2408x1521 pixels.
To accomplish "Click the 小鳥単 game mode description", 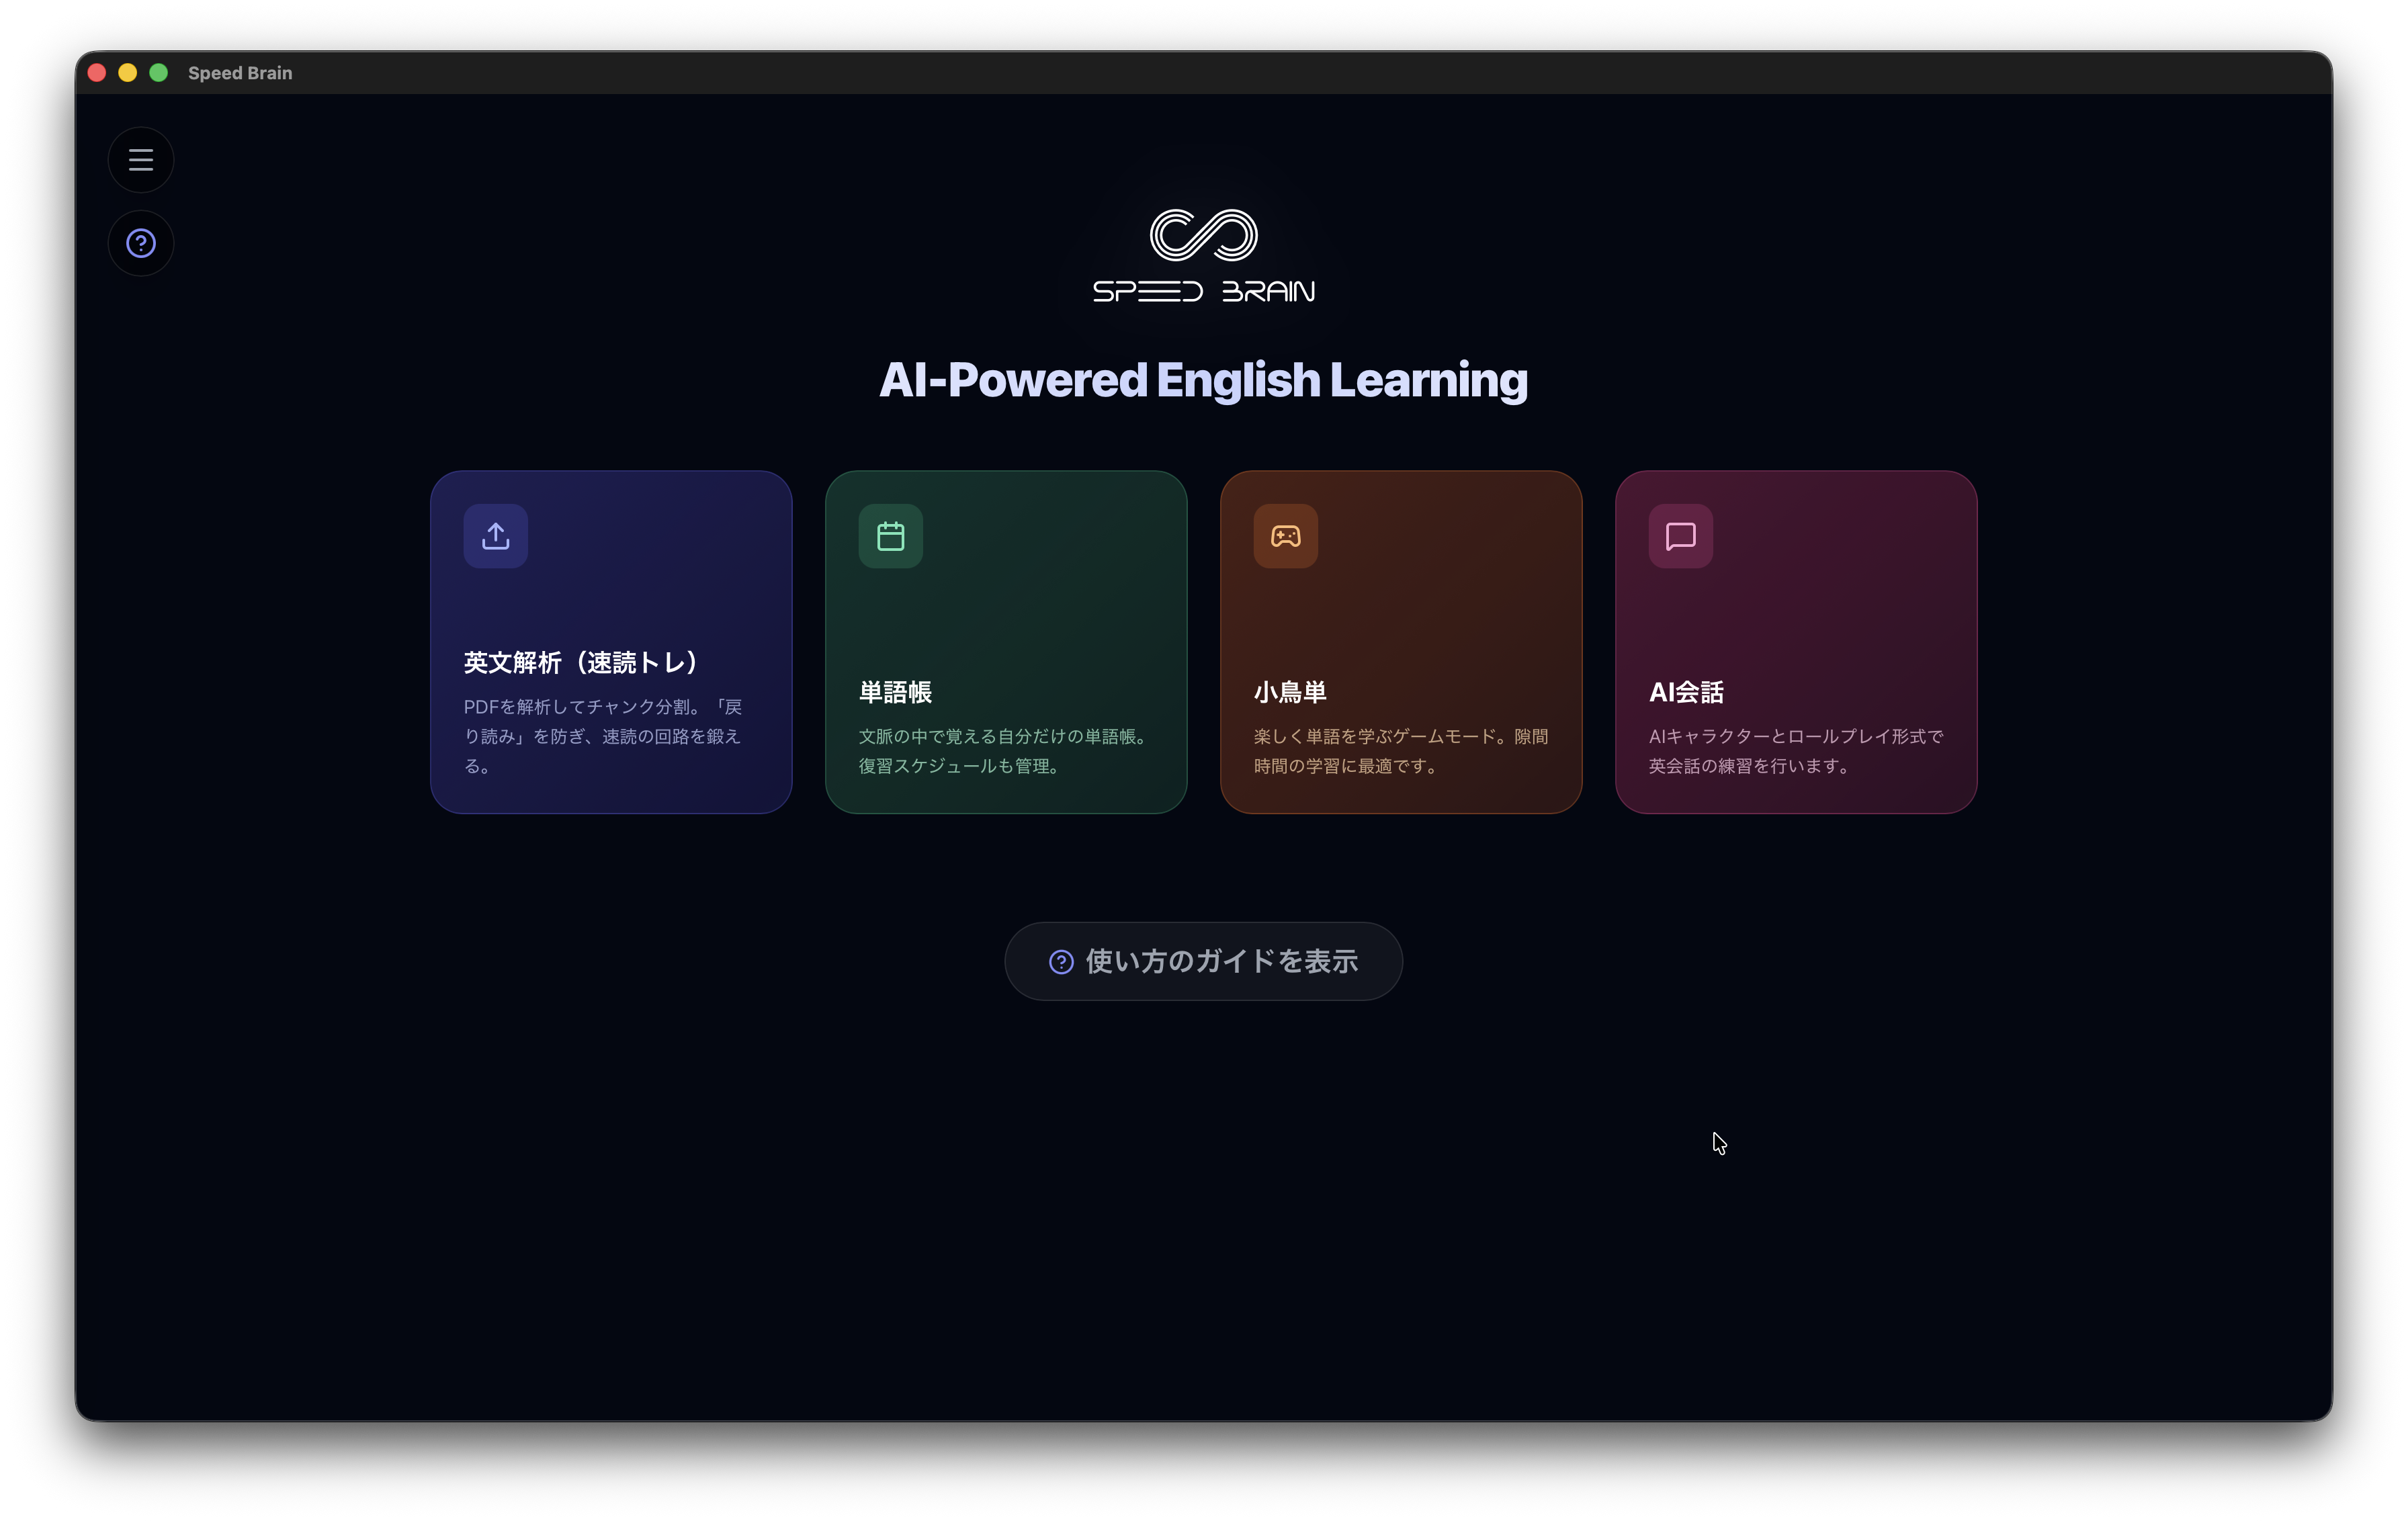I will pyautogui.click(x=1400, y=751).
